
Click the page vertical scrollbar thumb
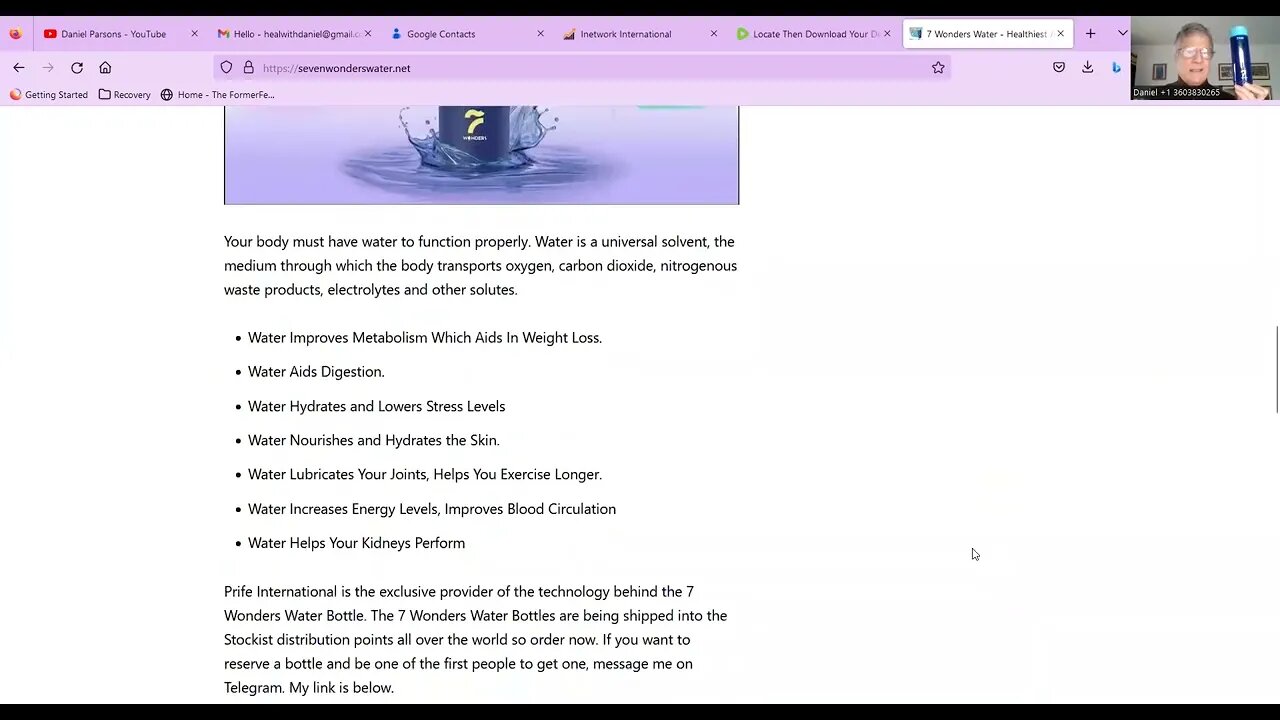1276,369
